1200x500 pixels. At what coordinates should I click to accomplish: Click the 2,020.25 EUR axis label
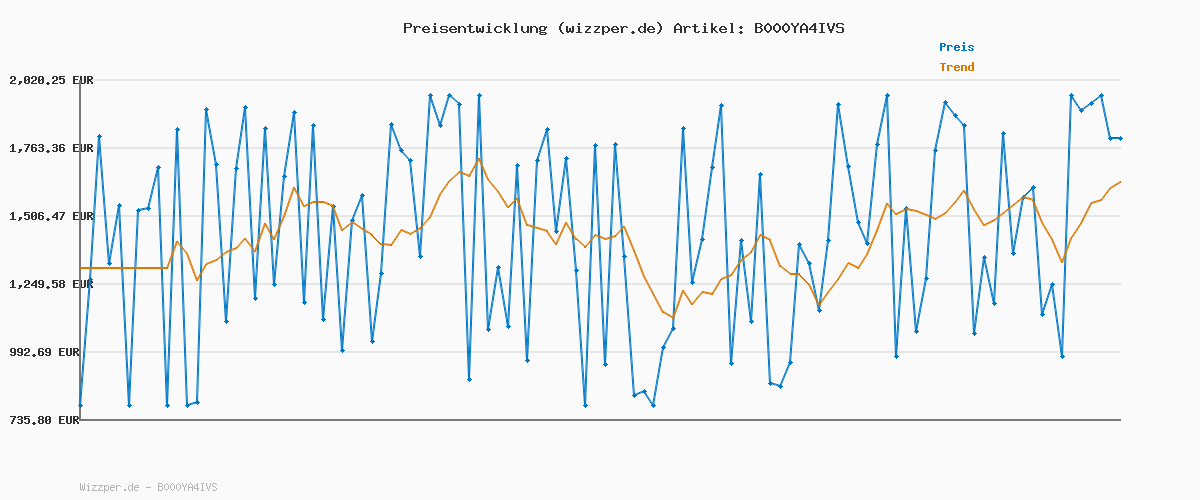51,80
